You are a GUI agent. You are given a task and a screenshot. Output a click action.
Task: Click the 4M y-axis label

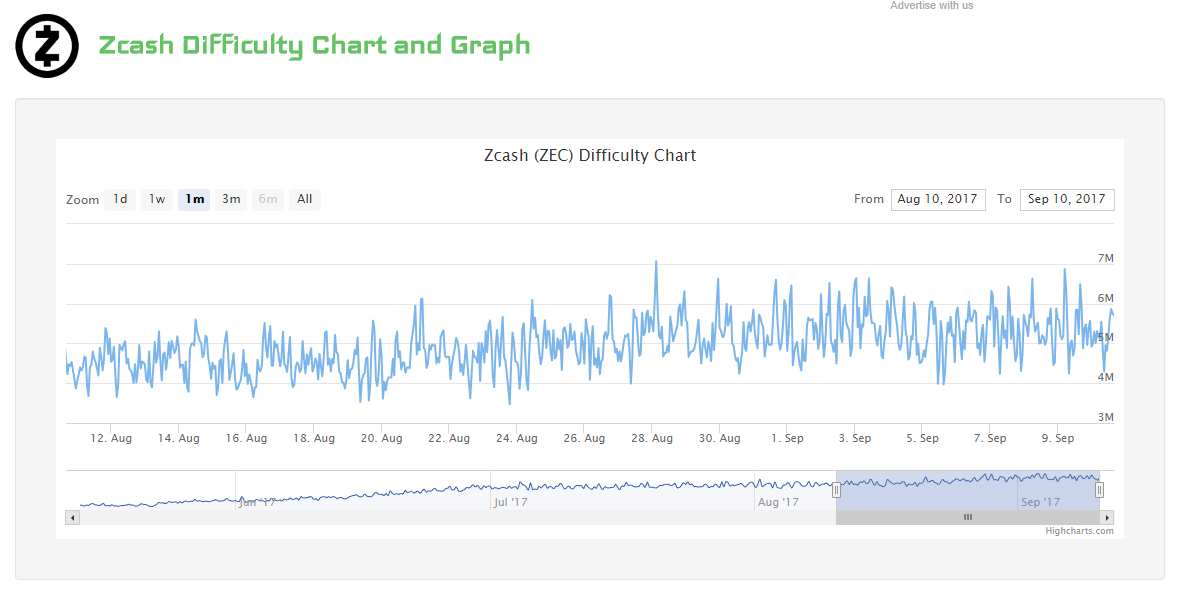coord(1105,377)
